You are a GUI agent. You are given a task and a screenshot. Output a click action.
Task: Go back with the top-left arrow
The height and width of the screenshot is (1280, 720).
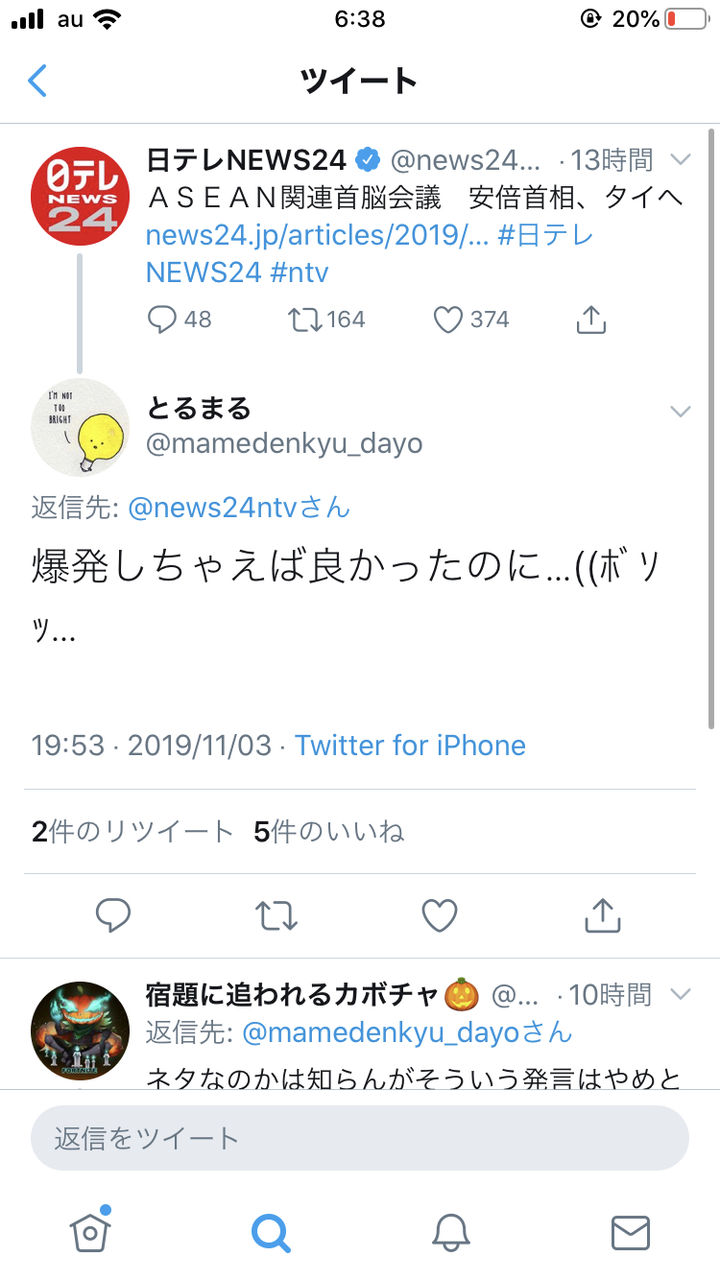[x=37, y=81]
